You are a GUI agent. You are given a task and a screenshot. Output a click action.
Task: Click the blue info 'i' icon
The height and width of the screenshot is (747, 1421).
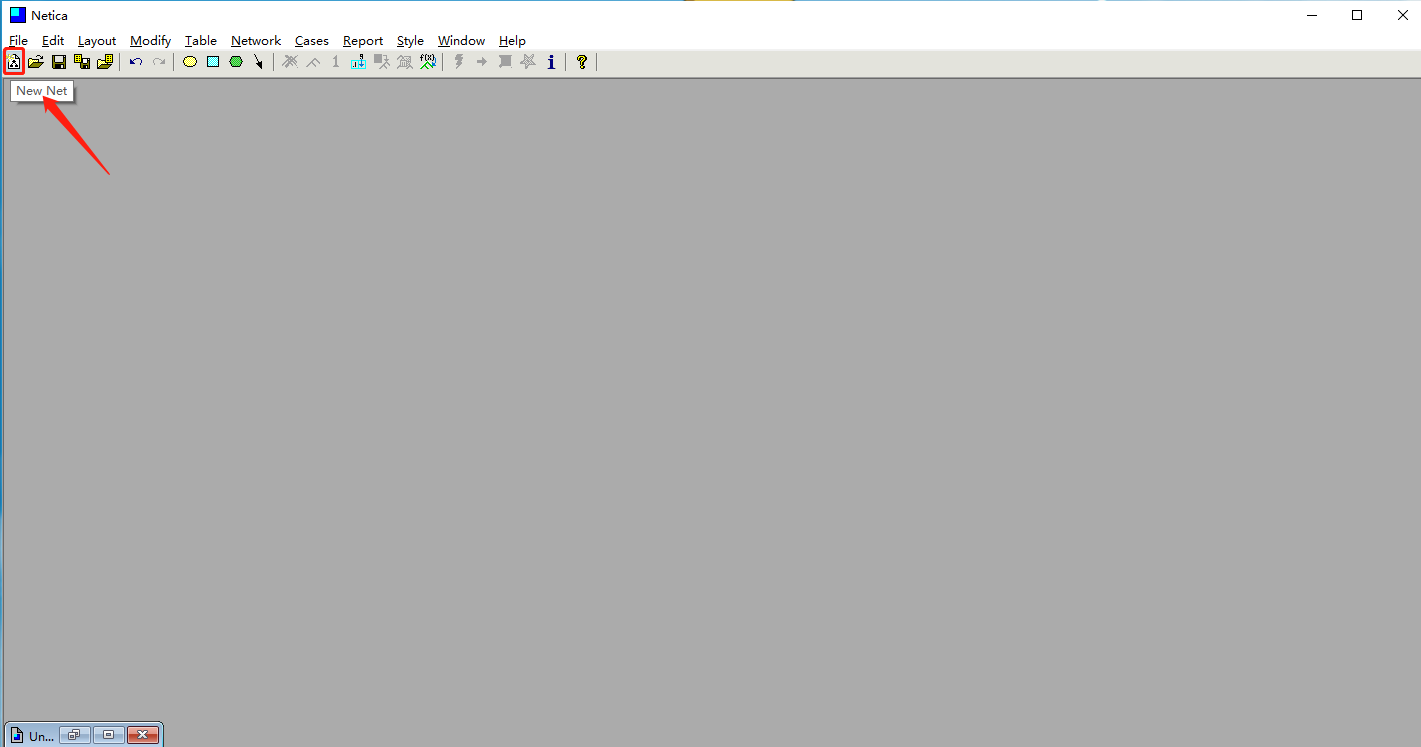551,62
